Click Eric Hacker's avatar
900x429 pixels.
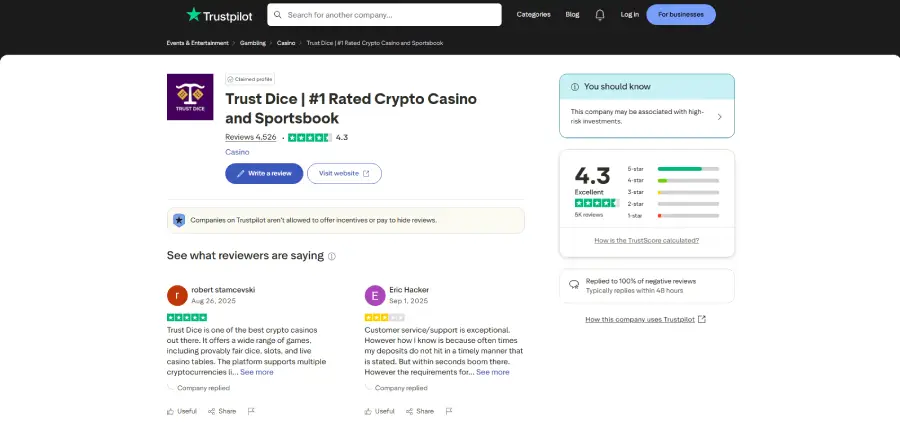[x=375, y=295]
